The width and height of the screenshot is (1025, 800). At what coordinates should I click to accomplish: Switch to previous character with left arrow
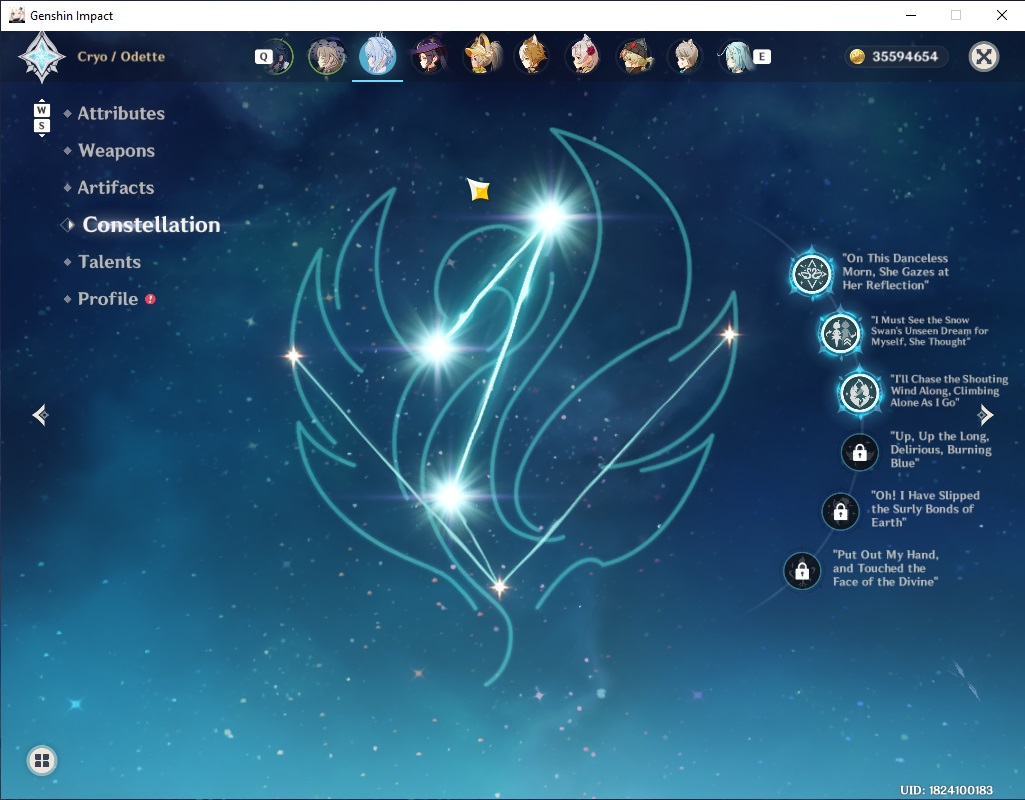(41, 414)
